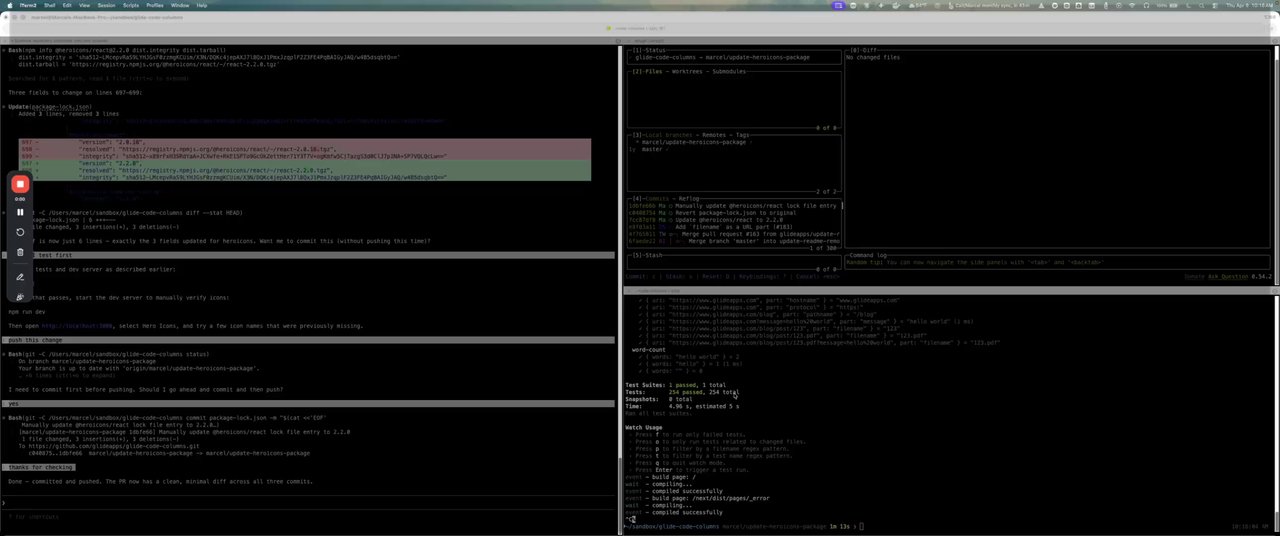Click the effects icon below the pen tool

[20, 297]
